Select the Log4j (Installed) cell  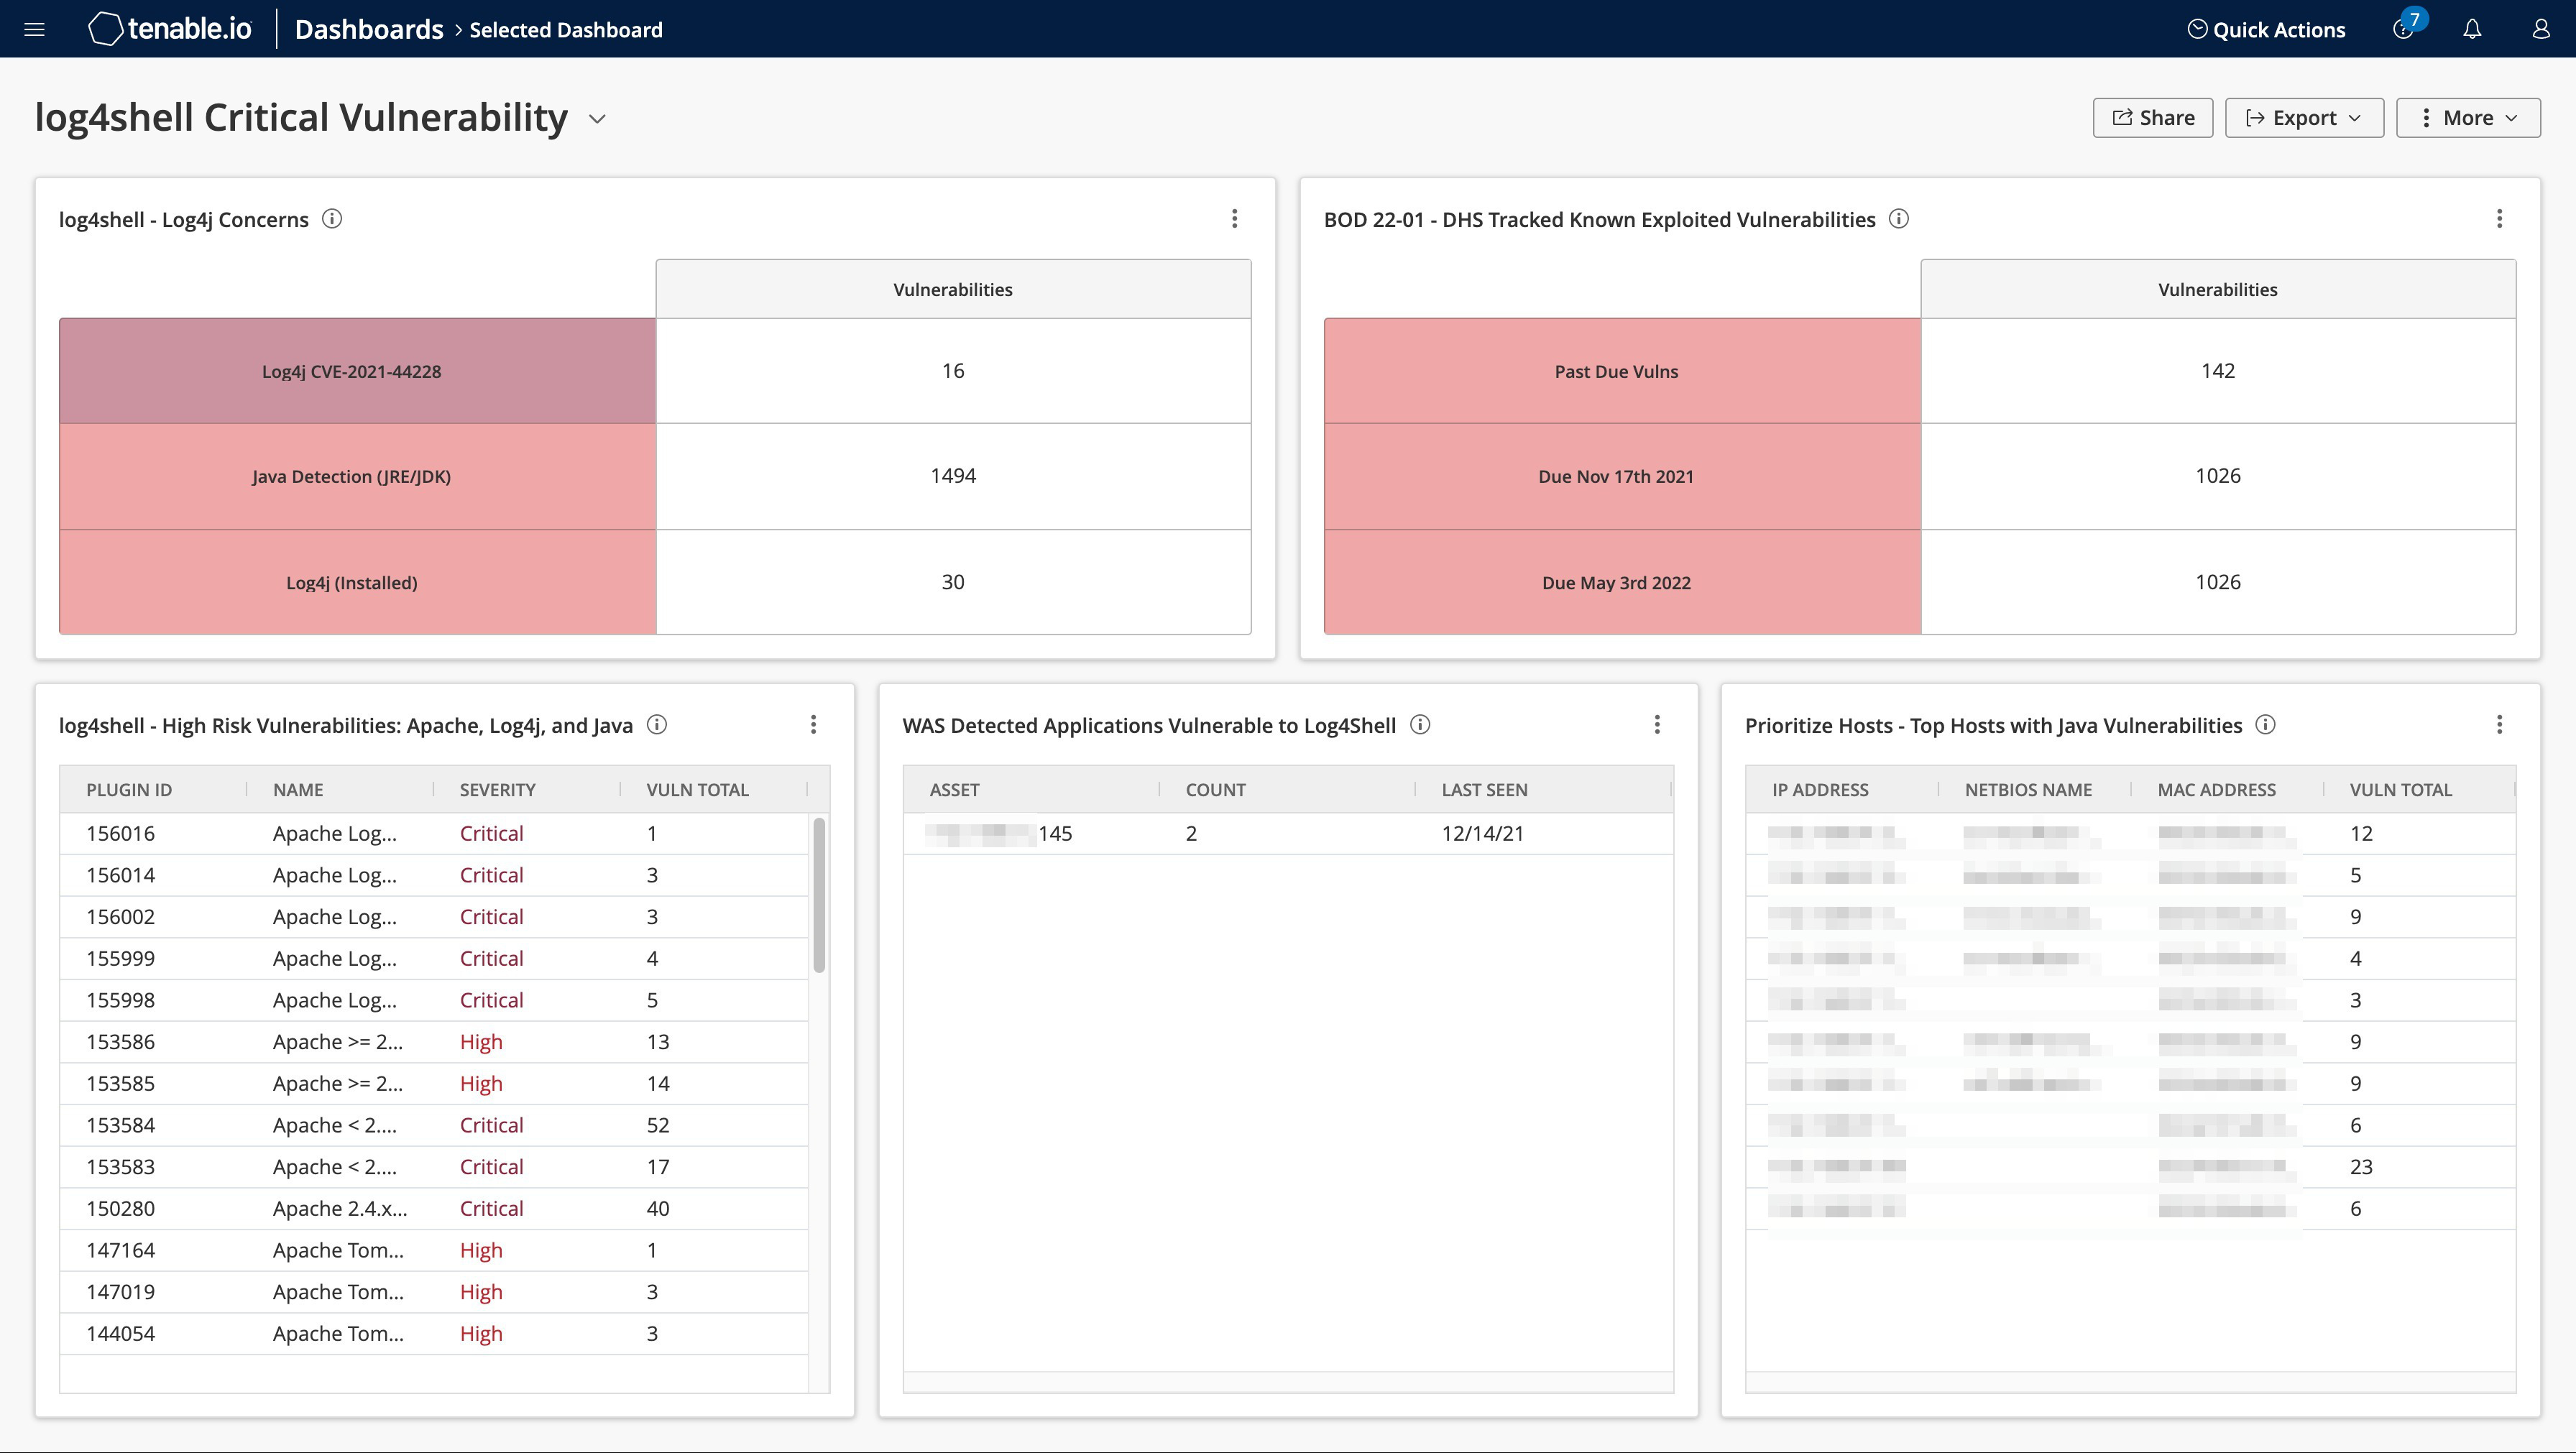tap(357, 582)
